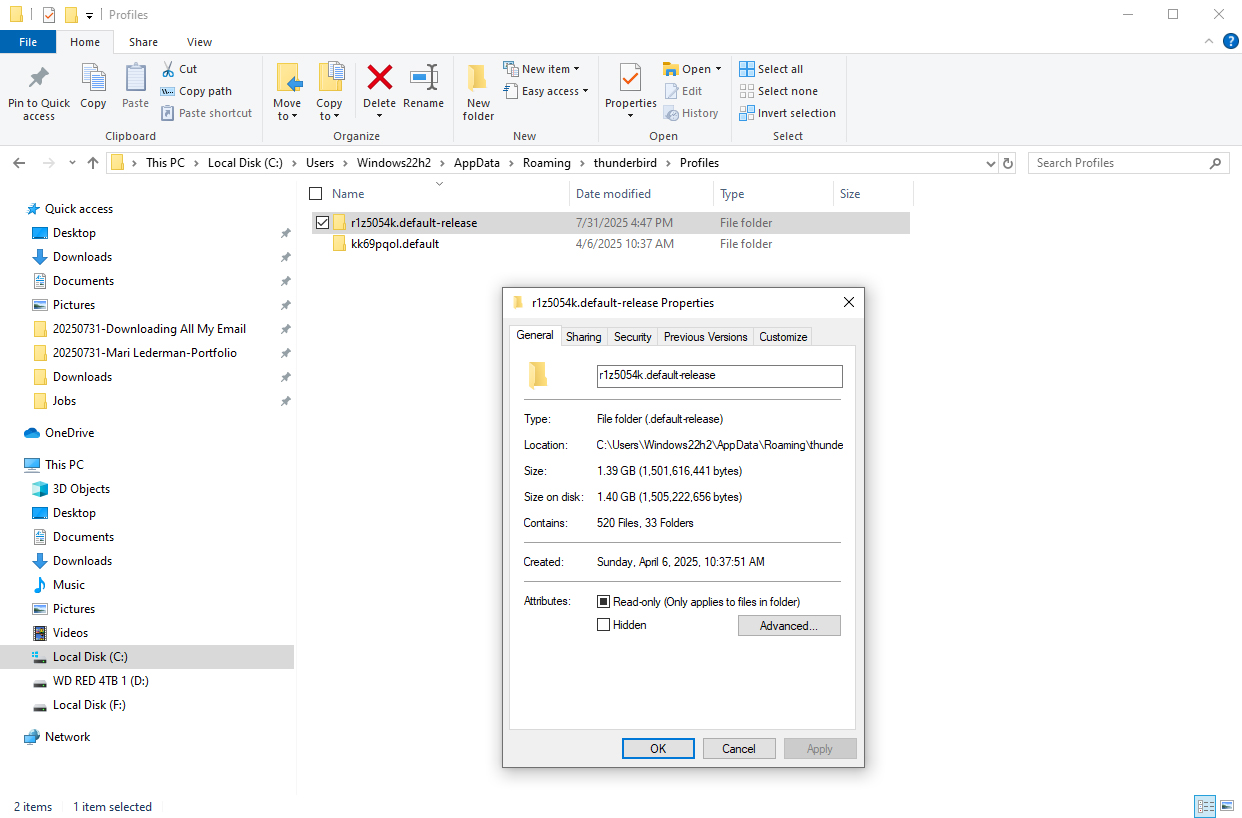Toggle the select-all checkbox in header
Viewport: 1242px width, 818px height.
click(x=316, y=194)
